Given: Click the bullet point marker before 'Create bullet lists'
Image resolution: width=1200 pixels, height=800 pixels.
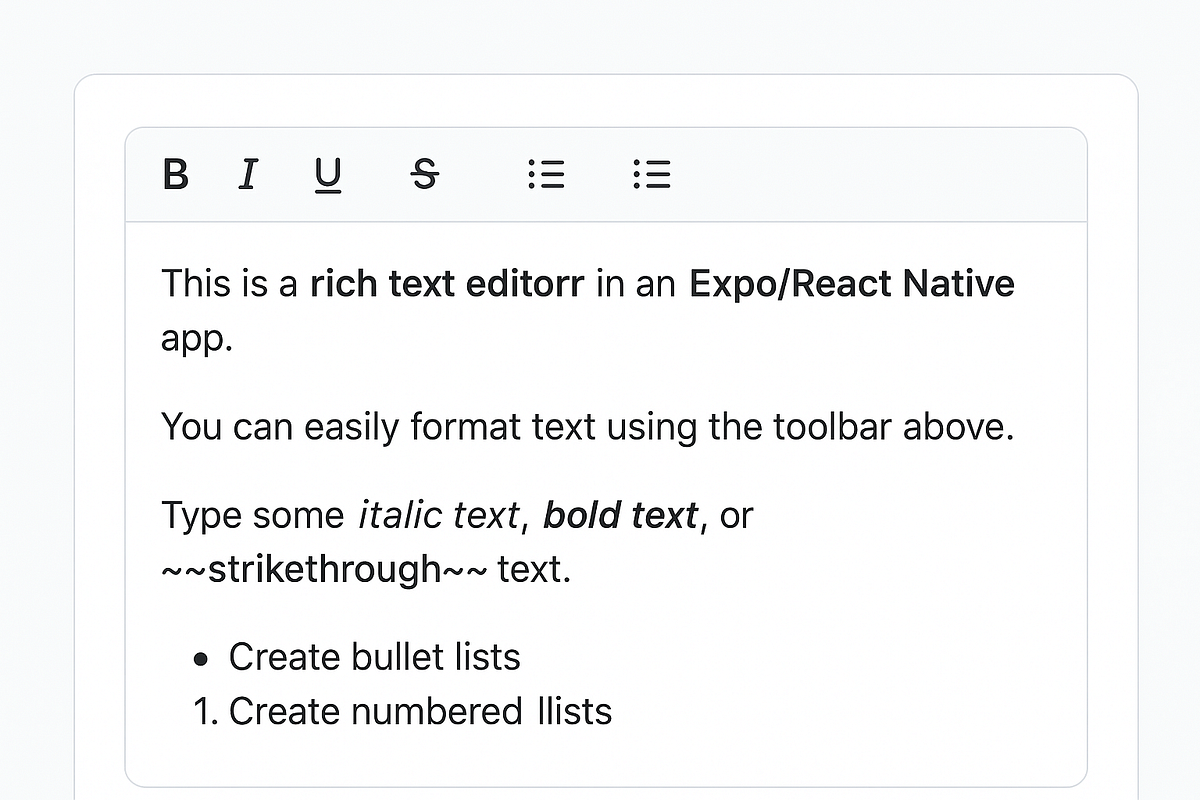Looking at the screenshot, I should click(200, 658).
